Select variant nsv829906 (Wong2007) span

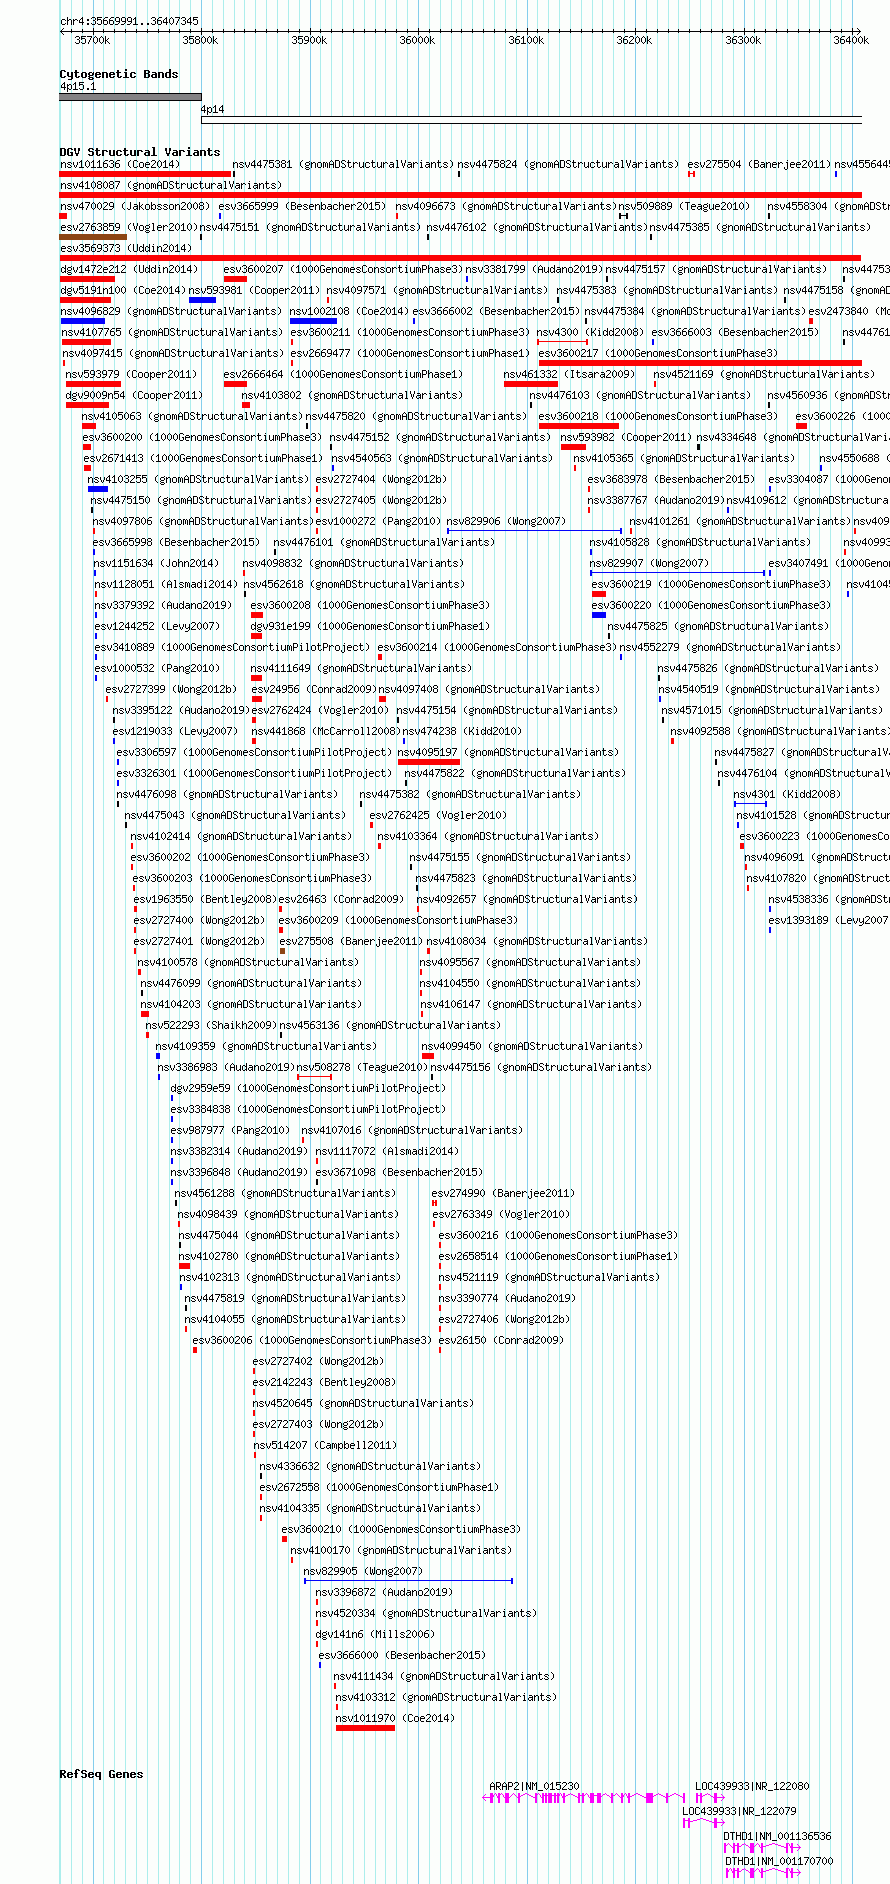point(534,530)
